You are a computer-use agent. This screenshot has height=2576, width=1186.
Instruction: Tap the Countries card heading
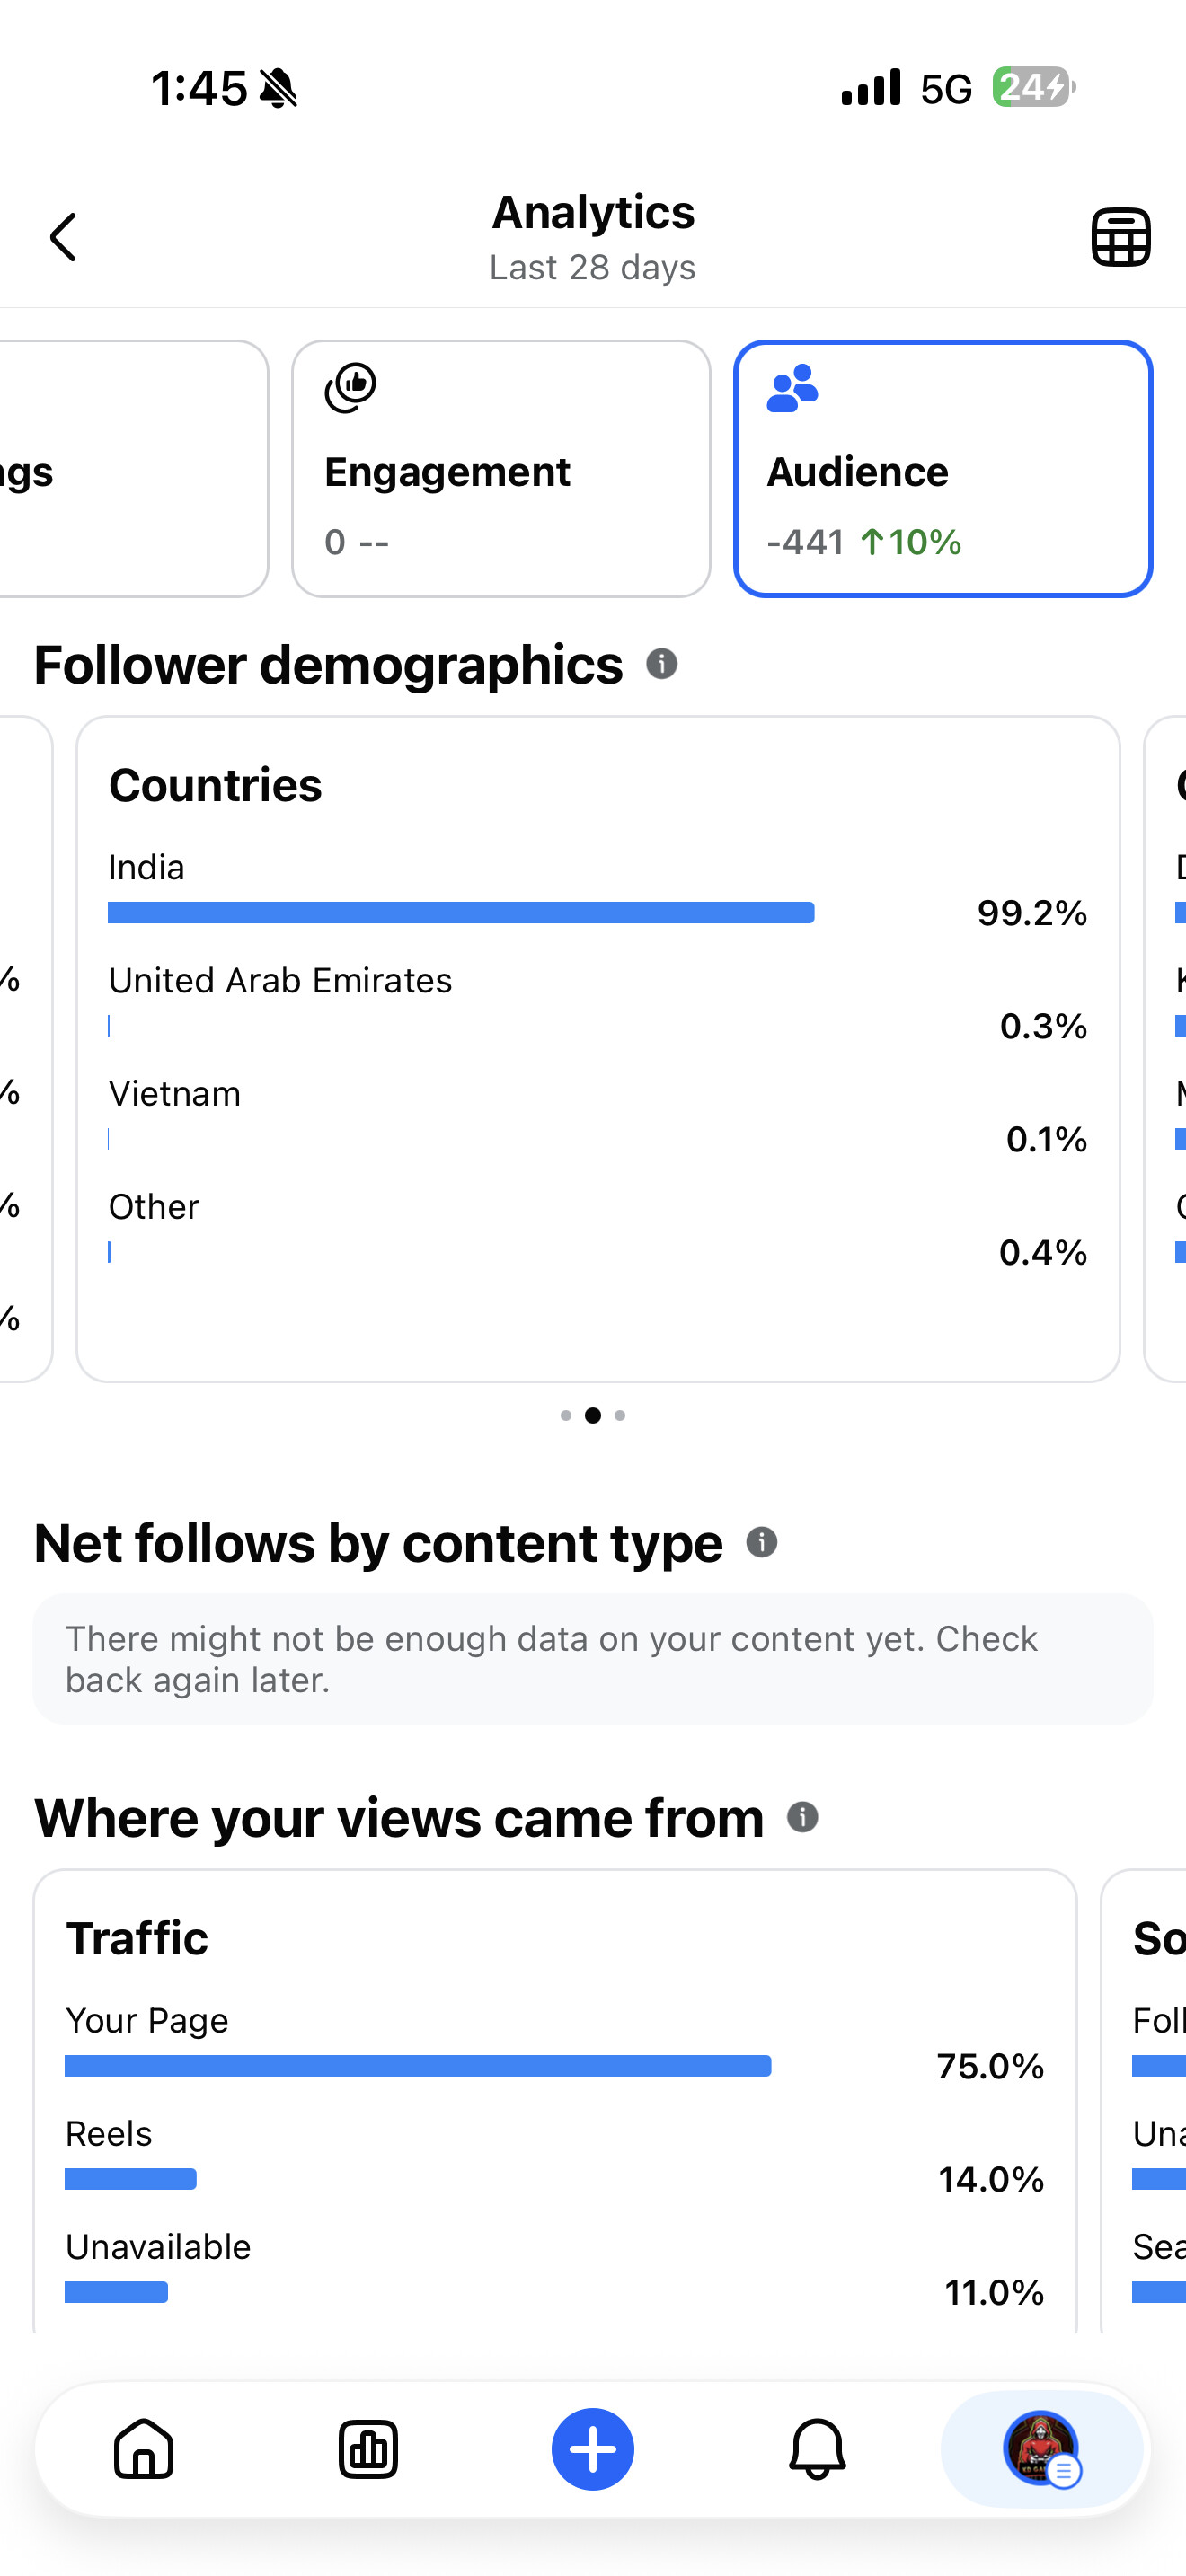tap(215, 785)
